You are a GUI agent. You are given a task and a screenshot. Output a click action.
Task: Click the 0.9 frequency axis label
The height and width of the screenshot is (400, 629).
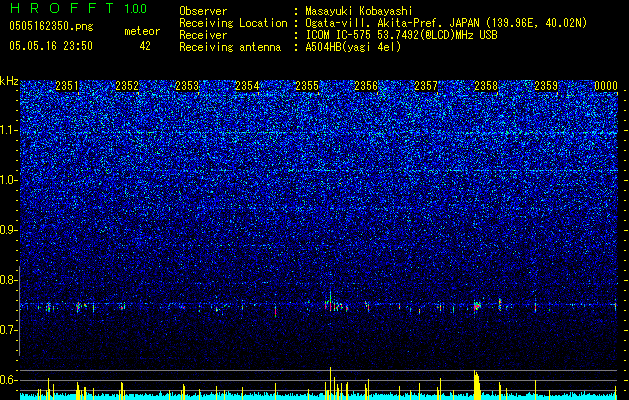[x=9, y=230]
